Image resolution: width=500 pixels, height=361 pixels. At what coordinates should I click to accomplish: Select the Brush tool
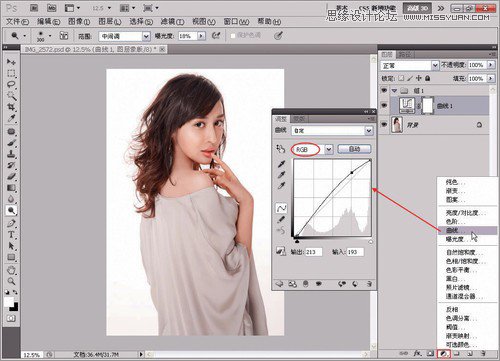pyautogui.click(x=11, y=143)
